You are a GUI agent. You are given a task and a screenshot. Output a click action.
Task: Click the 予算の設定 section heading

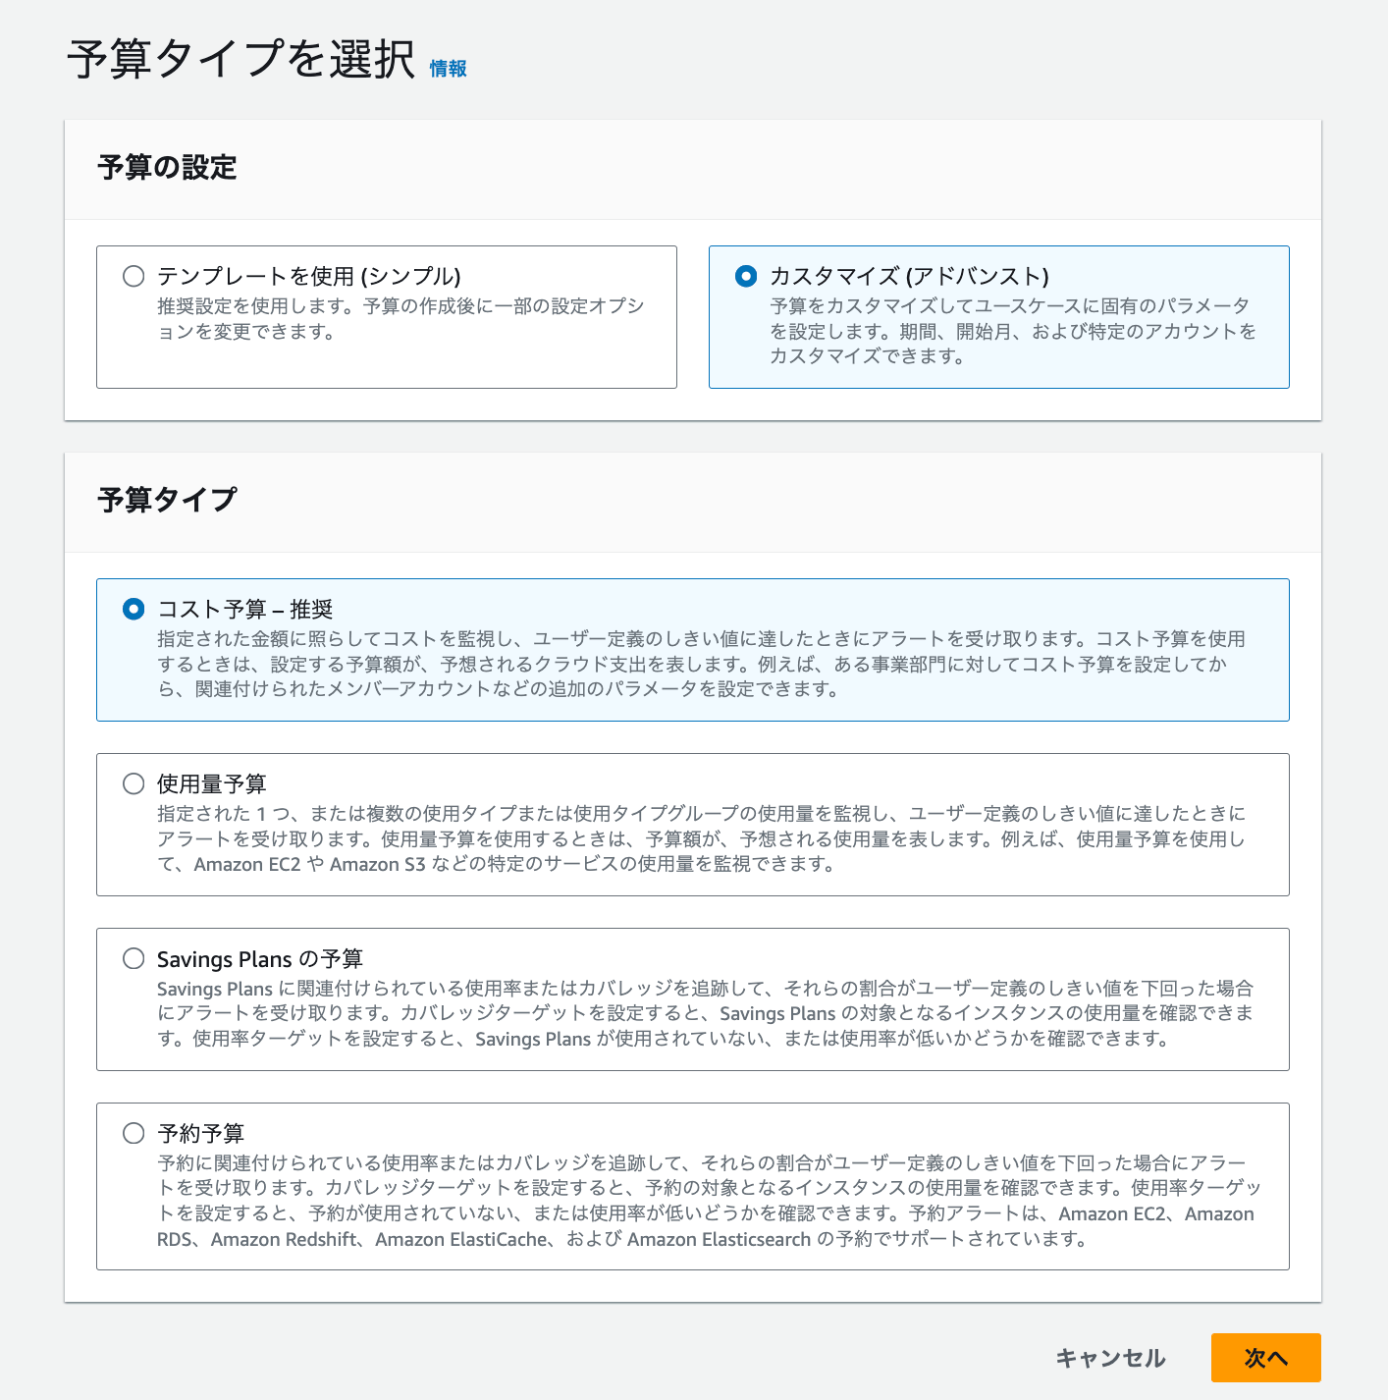pos(167,167)
